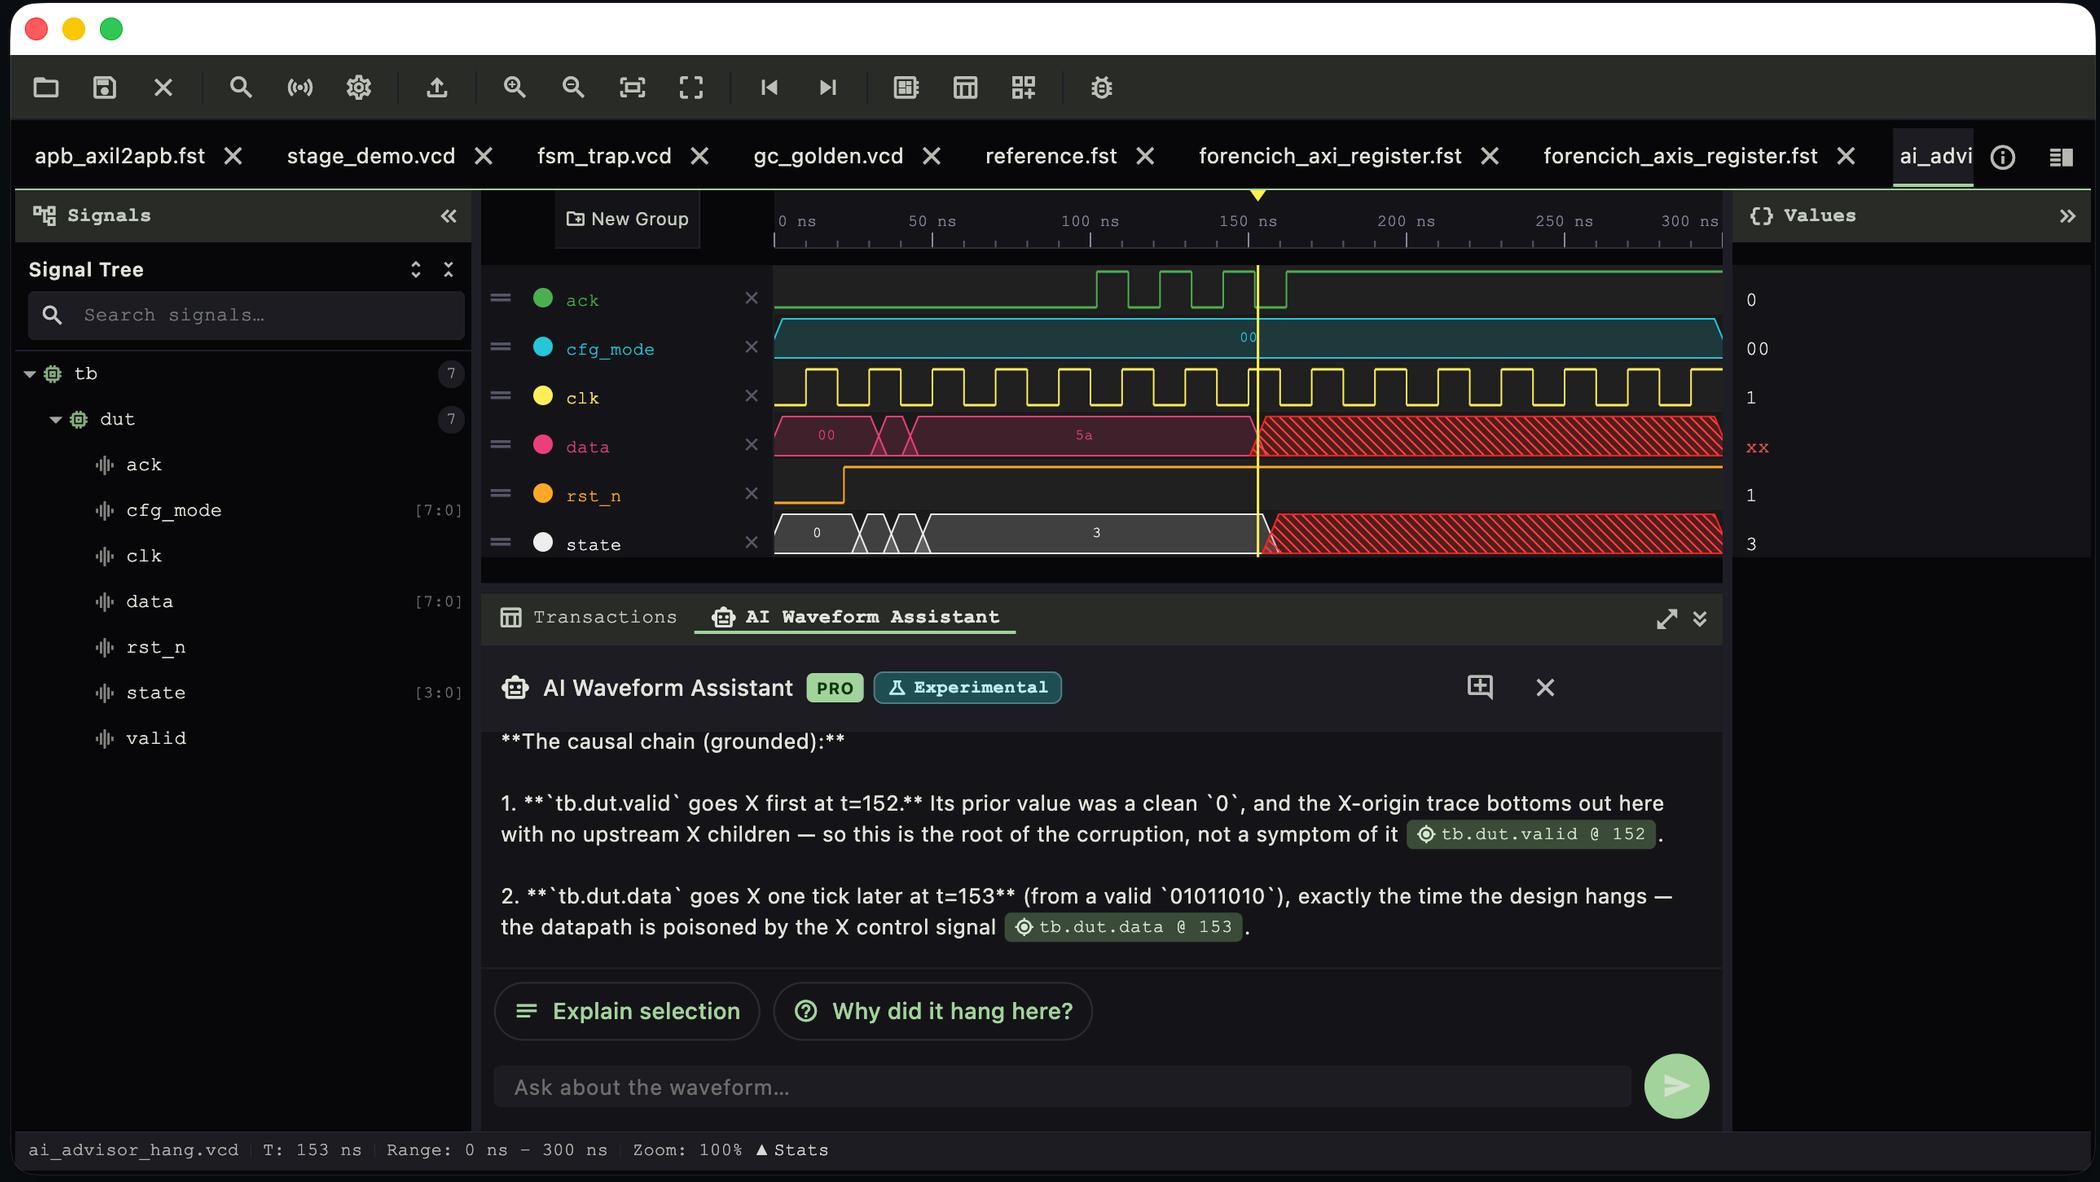Expand the Stats section in status bar

point(792,1150)
